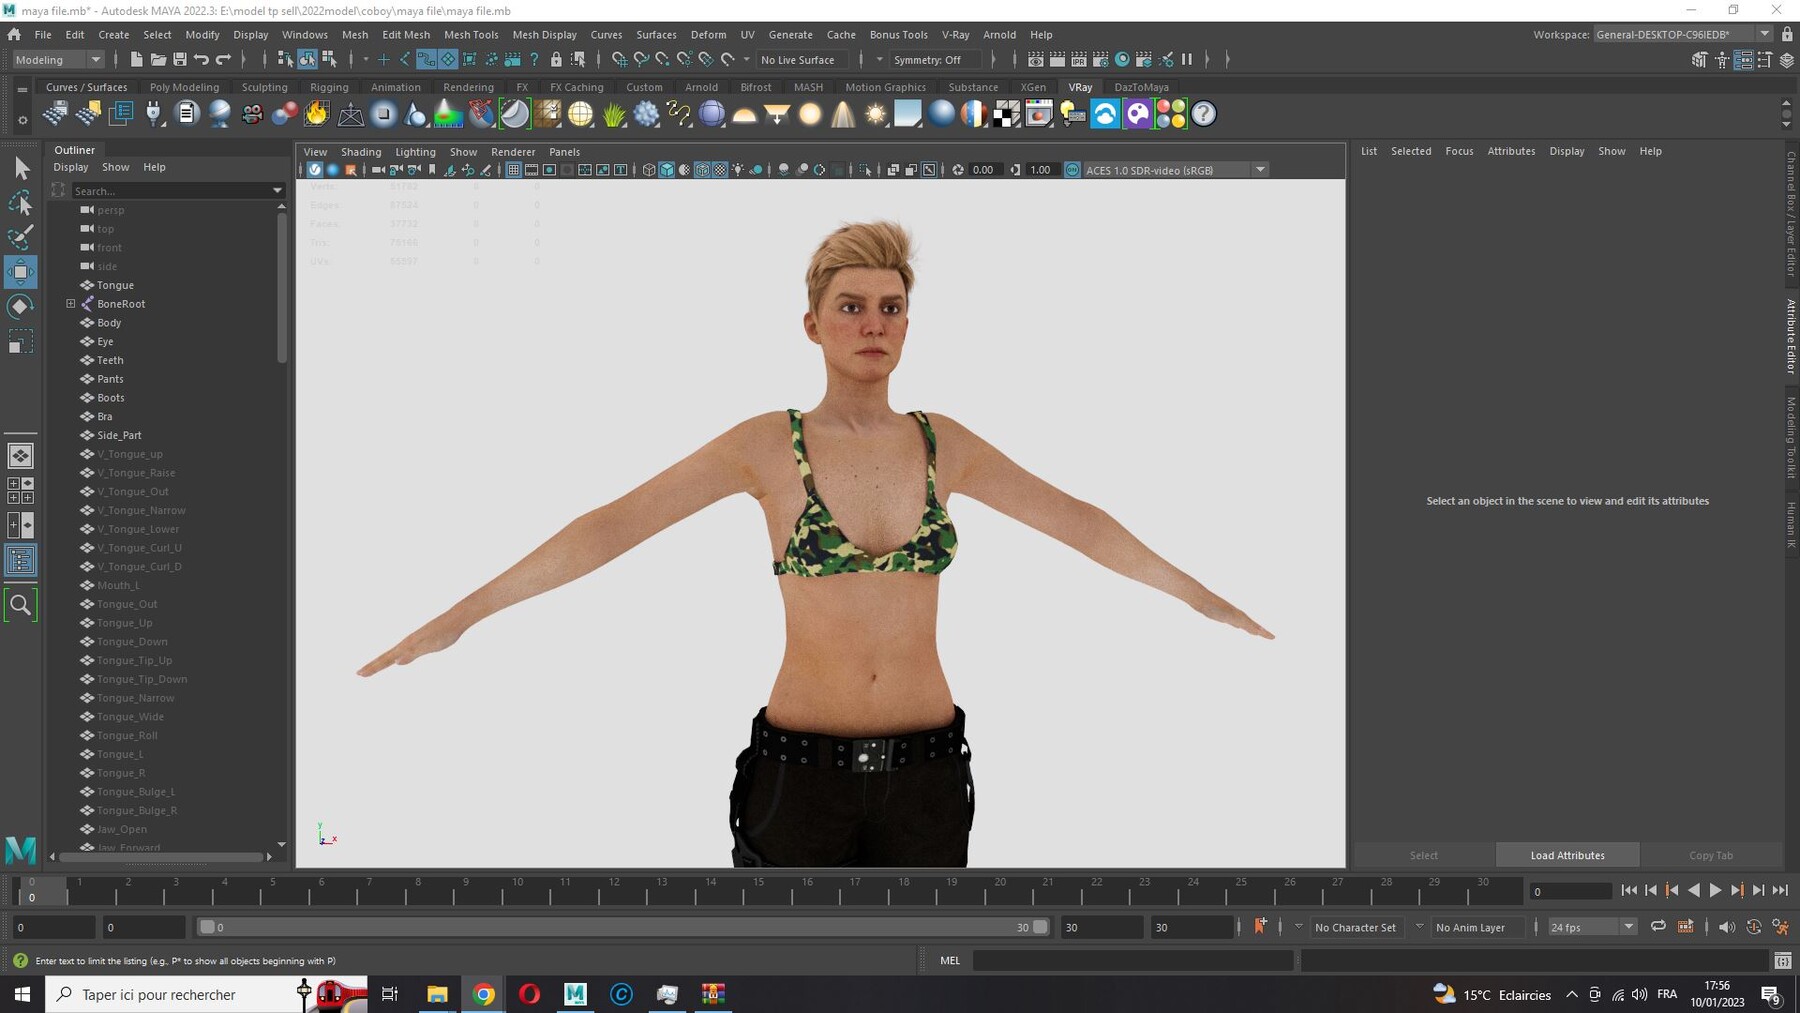Open viewport Renderer menu

point(513,152)
